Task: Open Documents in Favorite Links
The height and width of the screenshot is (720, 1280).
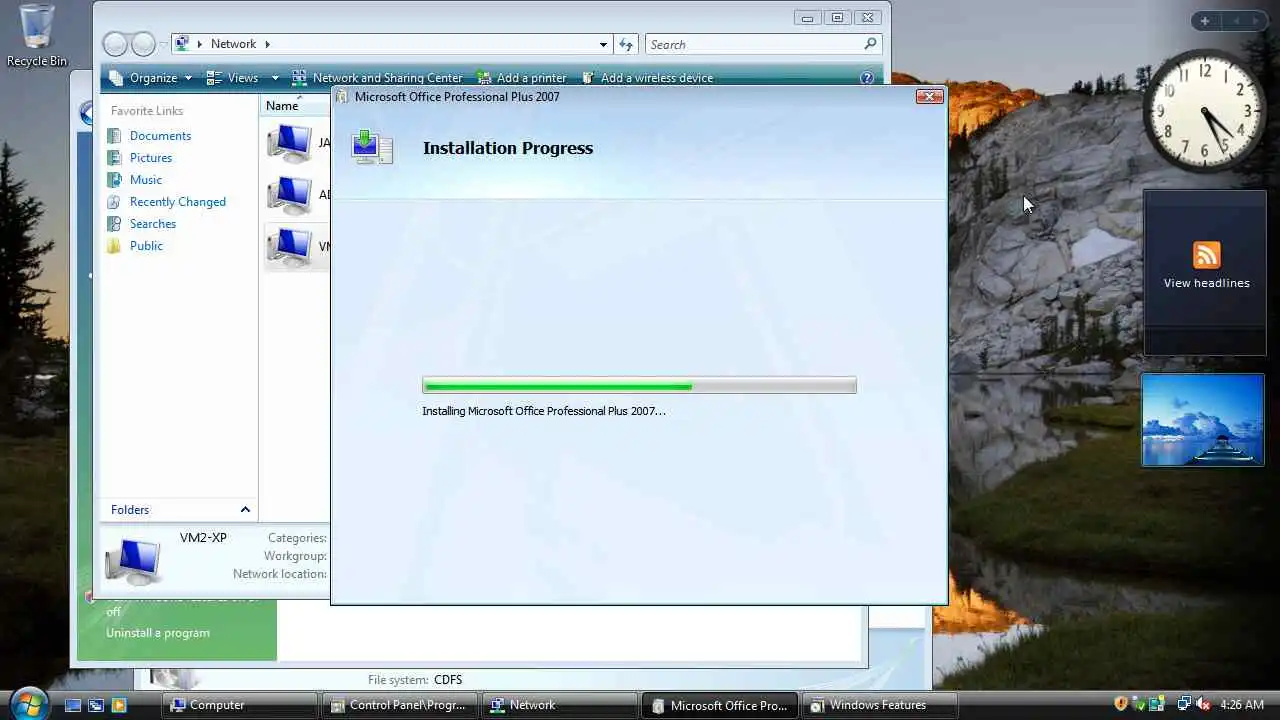Action: [x=160, y=136]
